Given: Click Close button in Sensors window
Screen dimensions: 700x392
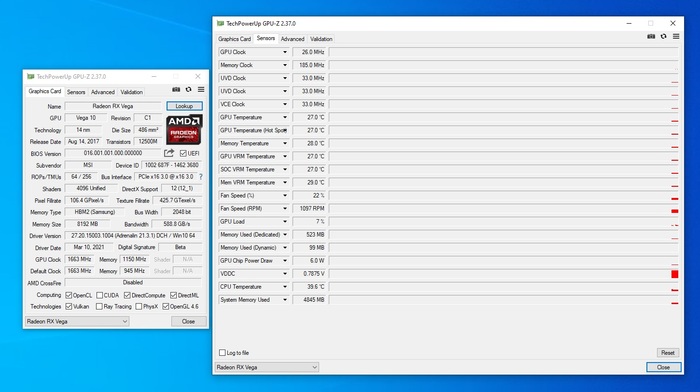Looking at the screenshot, I should coord(663,367).
